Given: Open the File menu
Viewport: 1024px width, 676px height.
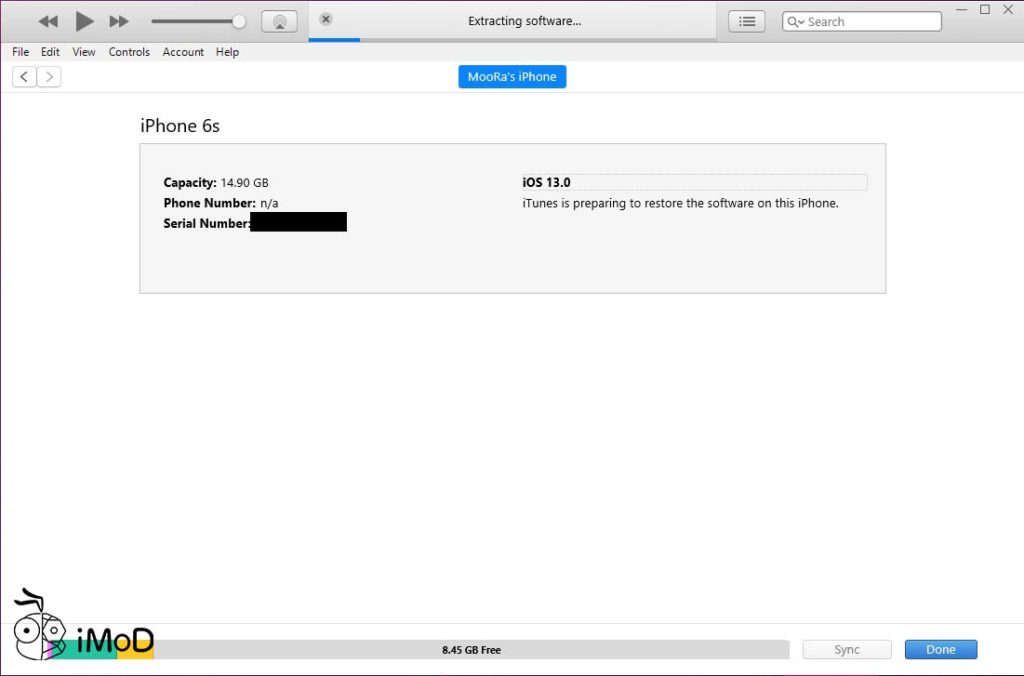Looking at the screenshot, I should coord(20,52).
